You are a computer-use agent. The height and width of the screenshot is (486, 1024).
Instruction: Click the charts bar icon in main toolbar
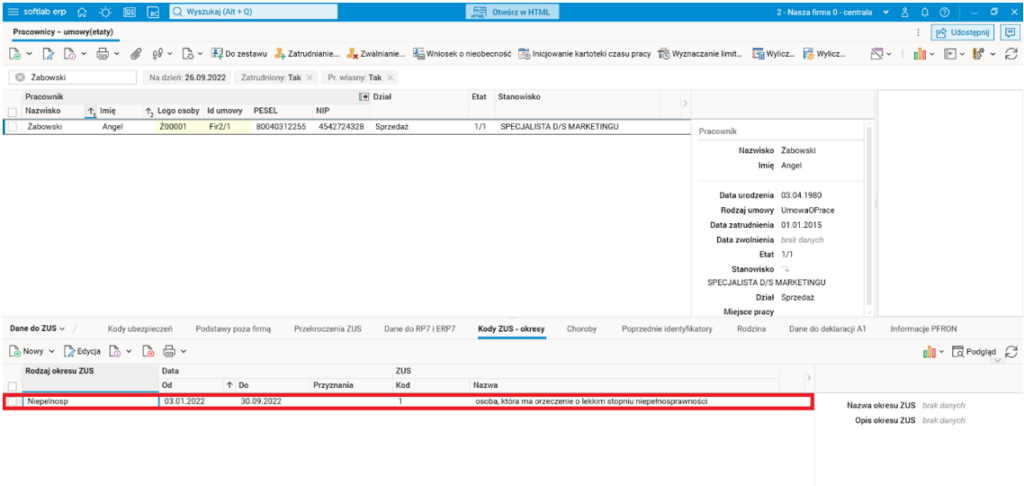point(920,54)
